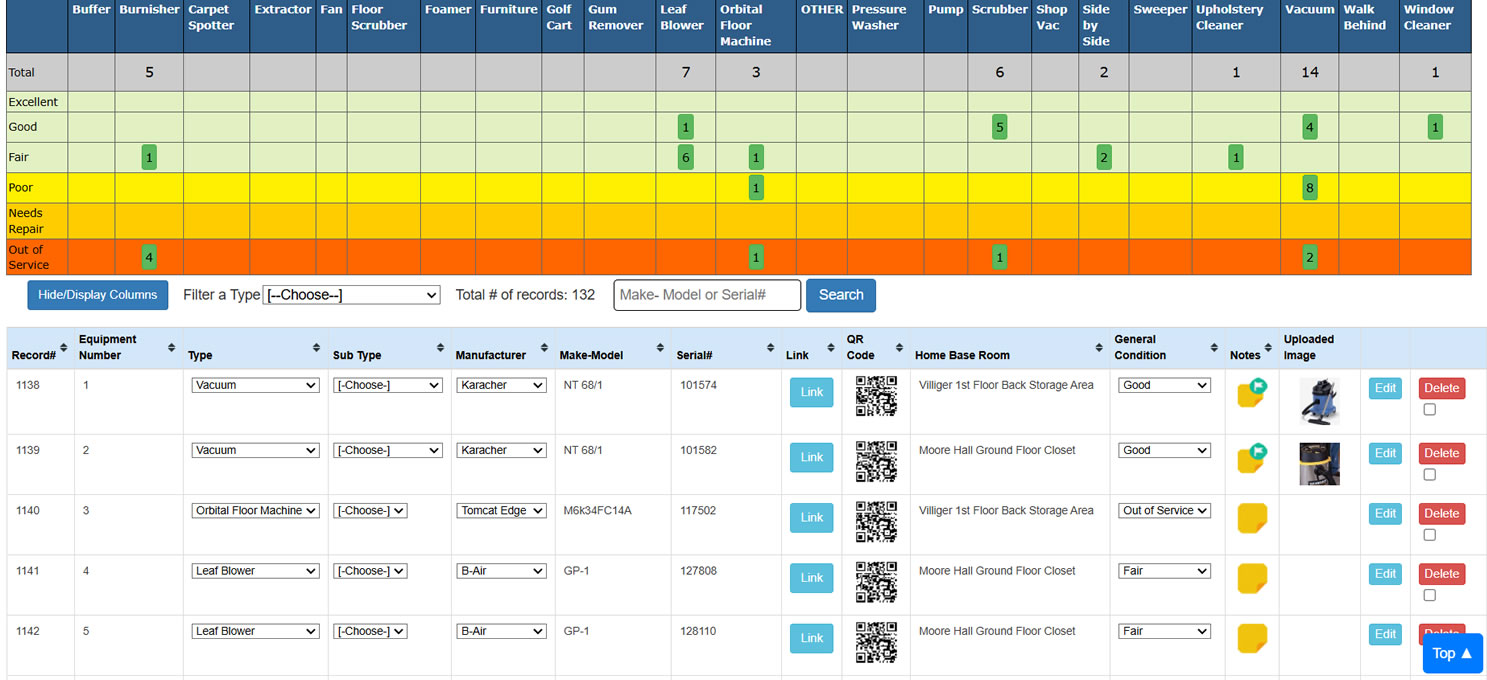Click the Edit button for record 1140
1487x680 pixels.
tap(1385, 514)
